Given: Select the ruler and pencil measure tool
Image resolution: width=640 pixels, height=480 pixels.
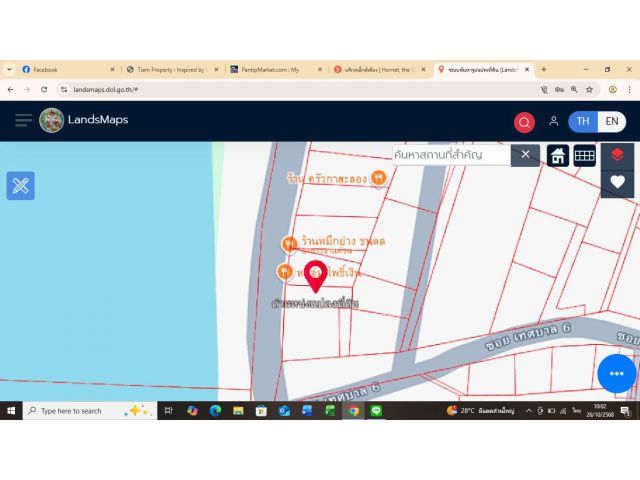Looking at the screenshot, I should [x=21, y=185].
